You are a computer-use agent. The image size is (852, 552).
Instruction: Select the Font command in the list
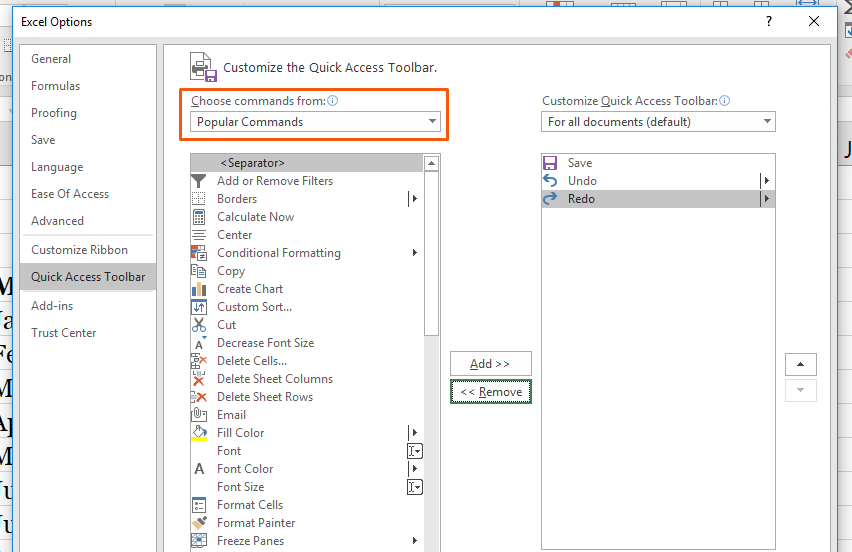306,451
